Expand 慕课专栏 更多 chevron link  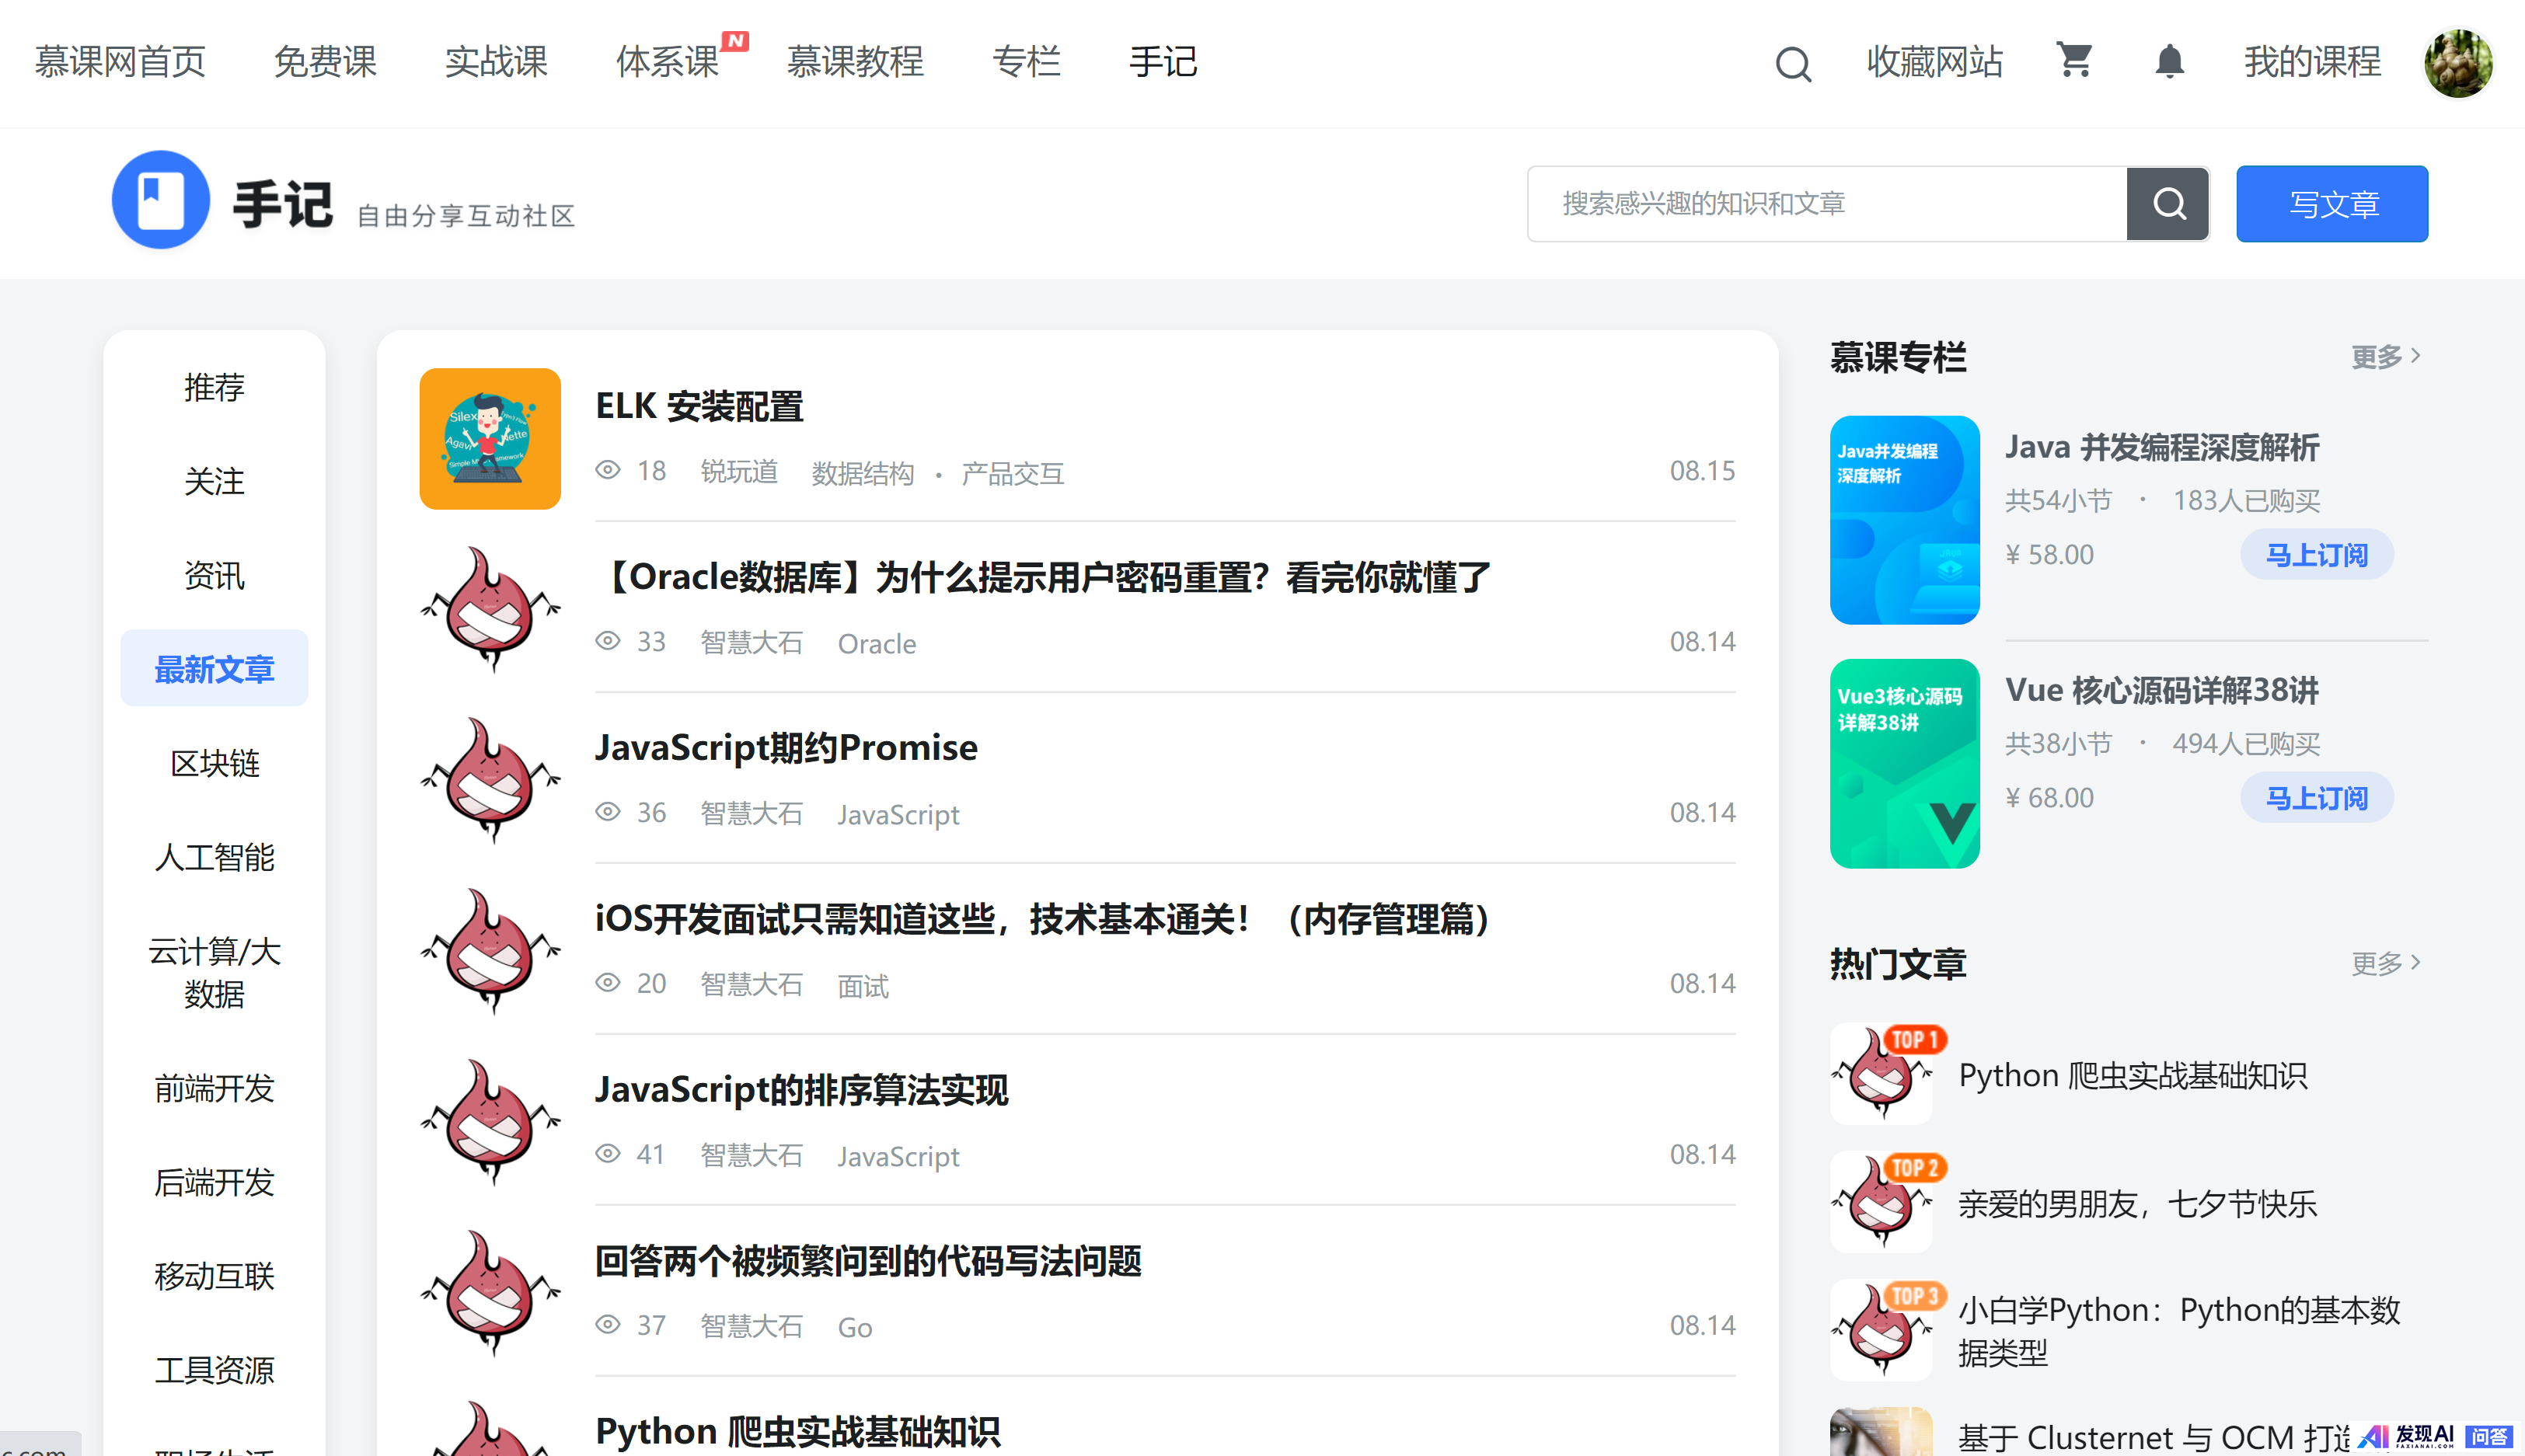click(2386, 356)
